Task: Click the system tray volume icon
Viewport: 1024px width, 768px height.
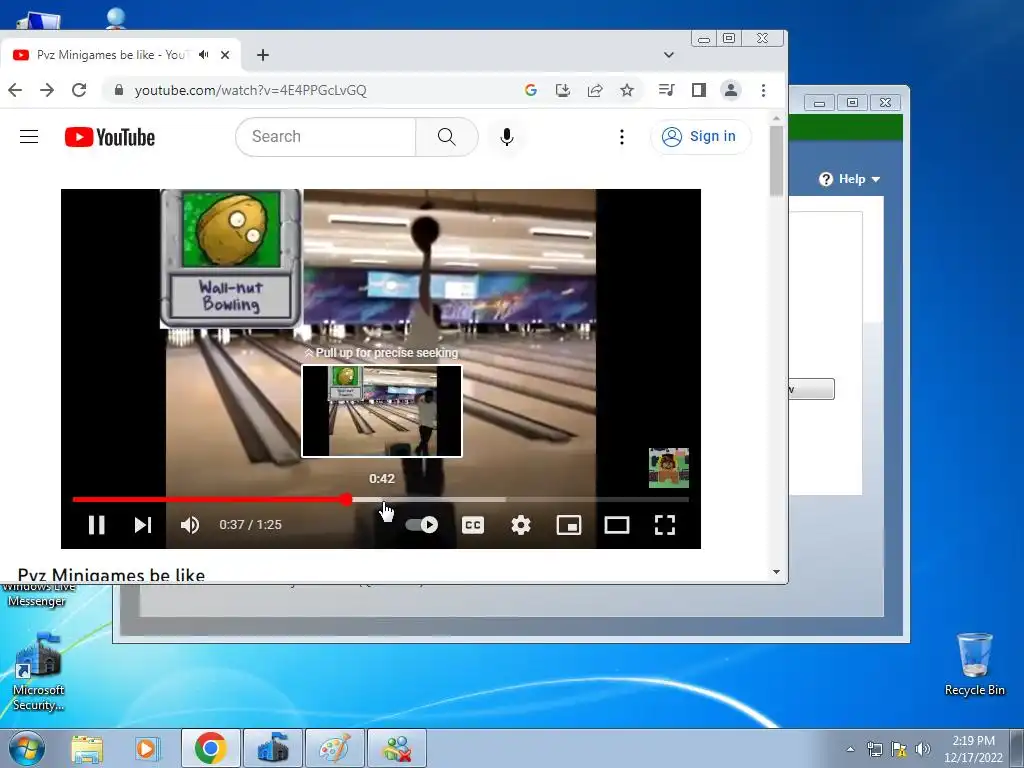Action: tap(923, 749)
